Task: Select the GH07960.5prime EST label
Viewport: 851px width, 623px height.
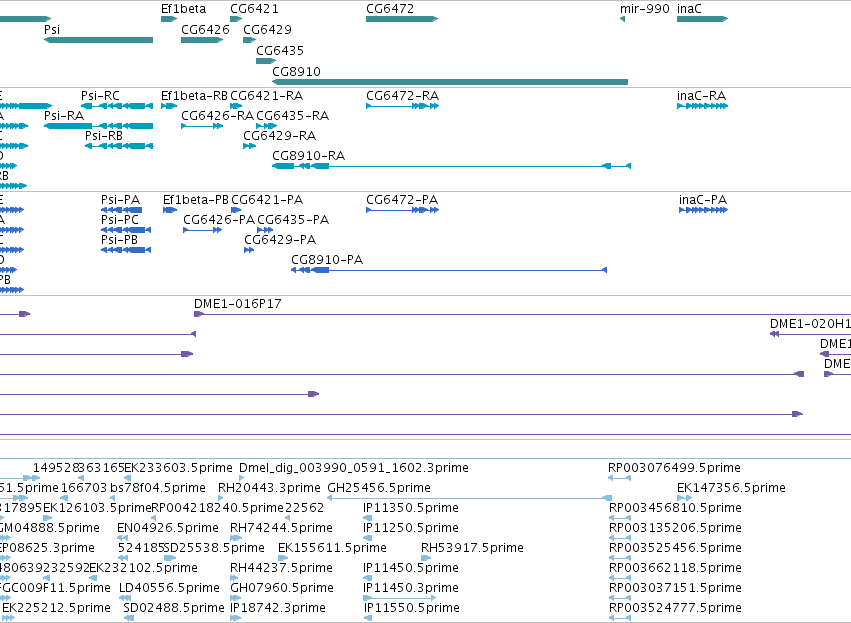Action: click(282, 588)
